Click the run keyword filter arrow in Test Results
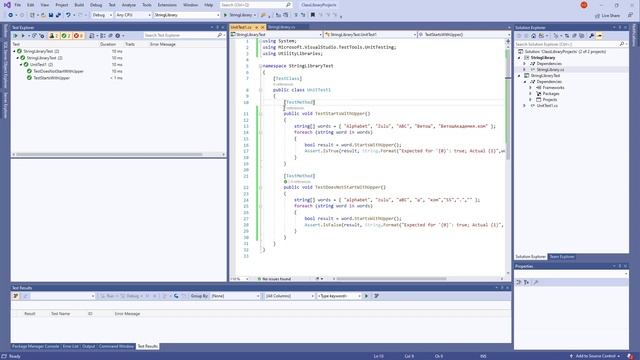The height and width of the screenshot is (360, 640). tap(366, 296)
